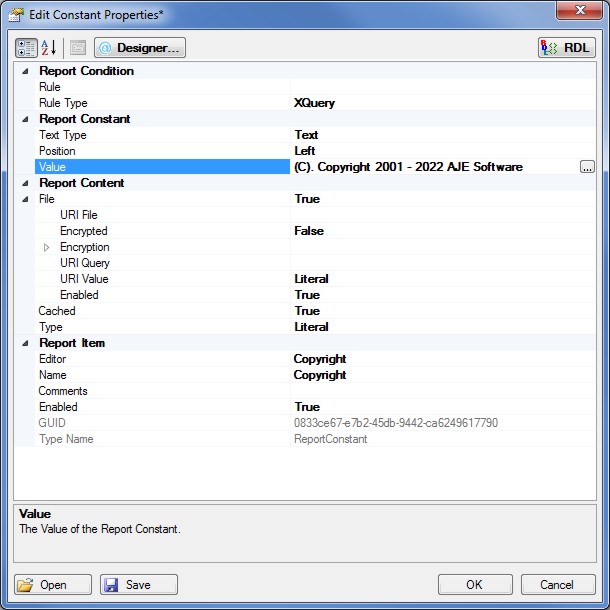Viewport: 610px width, 610px height.
Task: Click the RDL button
Action: click(x=566, y=48)
